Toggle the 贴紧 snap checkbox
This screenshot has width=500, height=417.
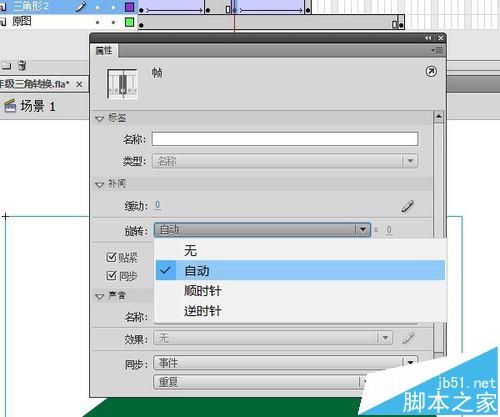tap(111, 257)
